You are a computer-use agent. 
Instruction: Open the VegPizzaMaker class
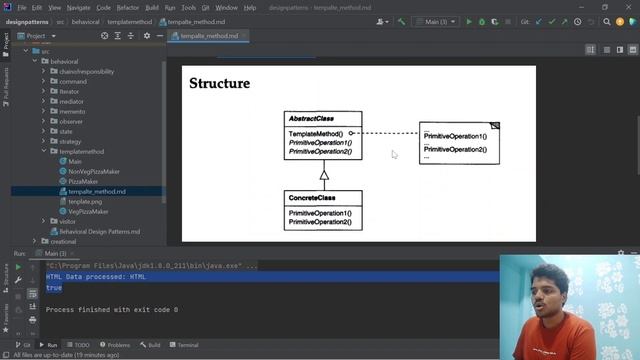click(88, 211)
